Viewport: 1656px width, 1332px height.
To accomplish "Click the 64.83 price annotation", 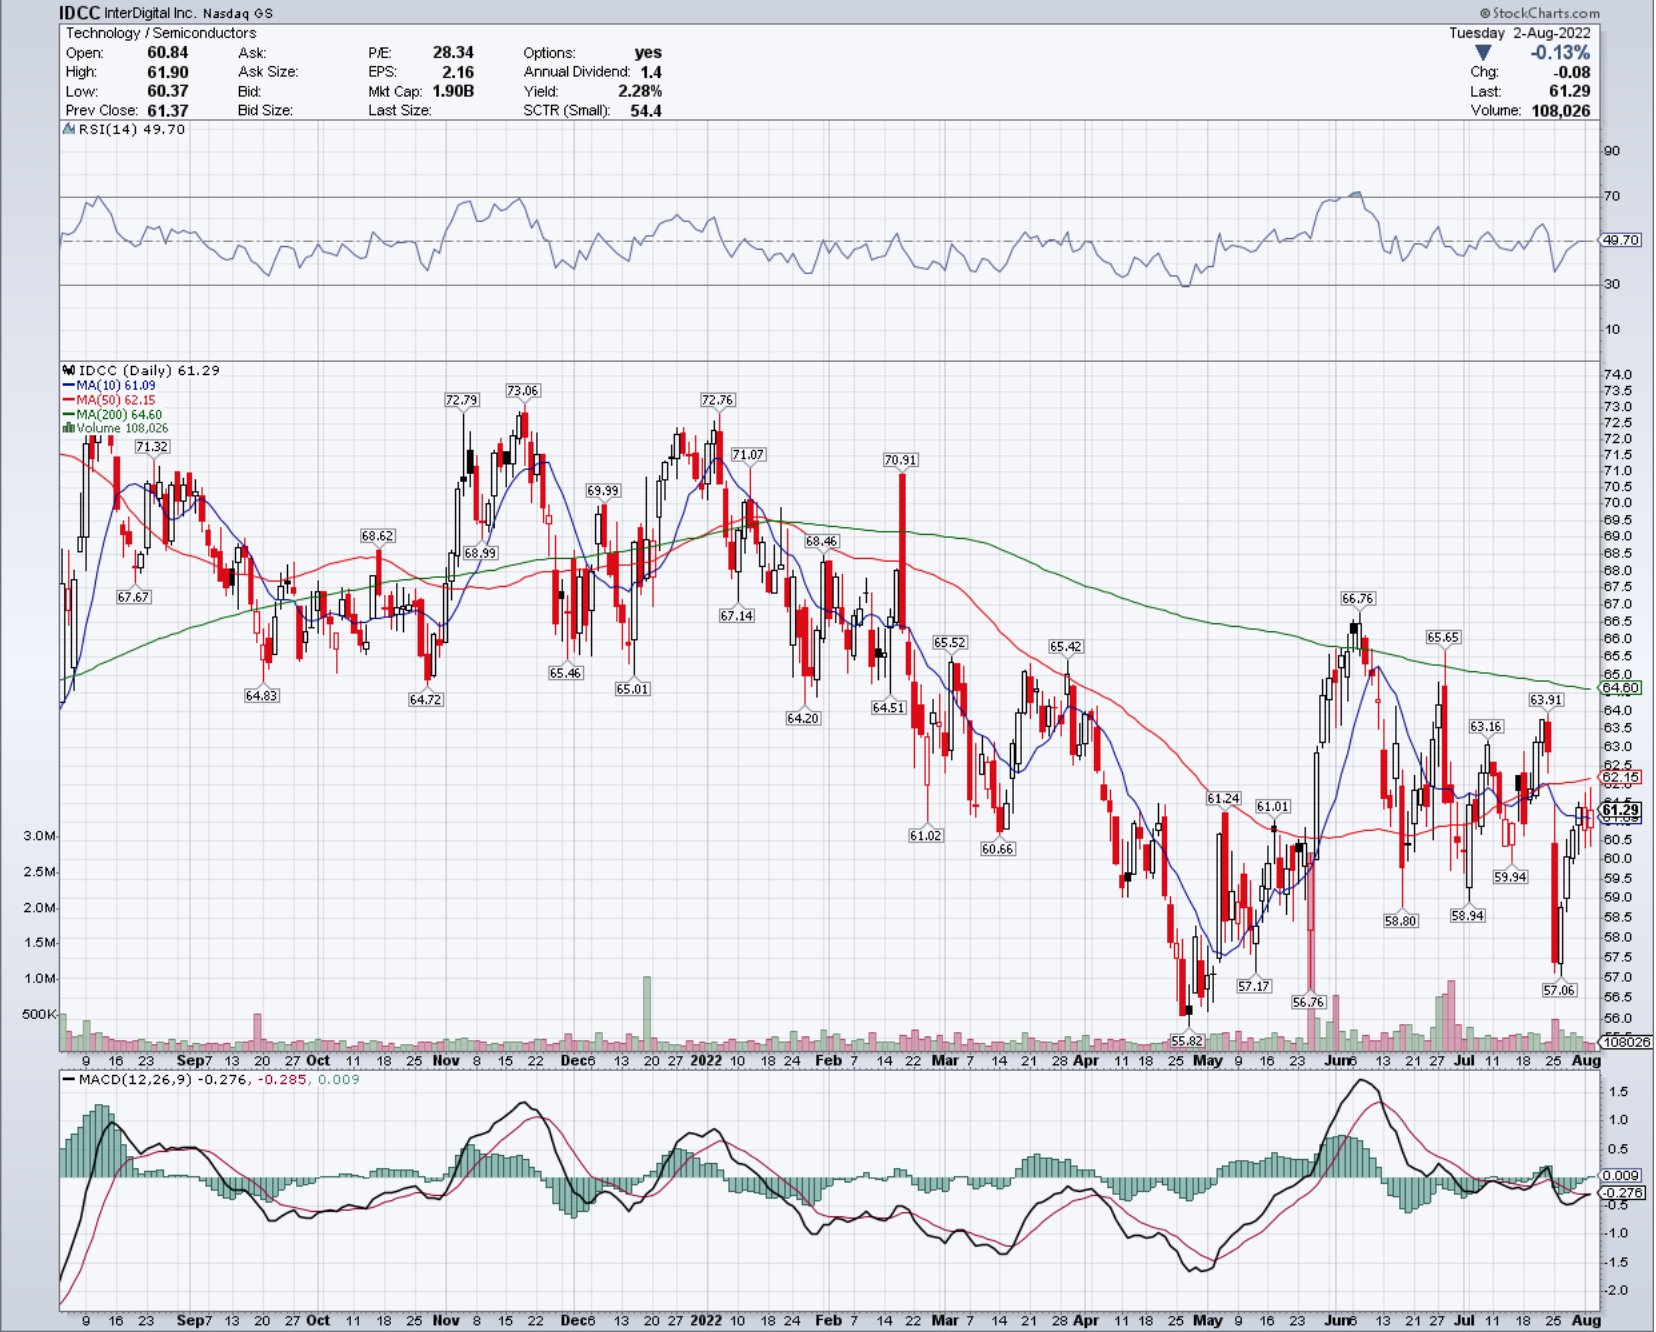I will point(262,695).
